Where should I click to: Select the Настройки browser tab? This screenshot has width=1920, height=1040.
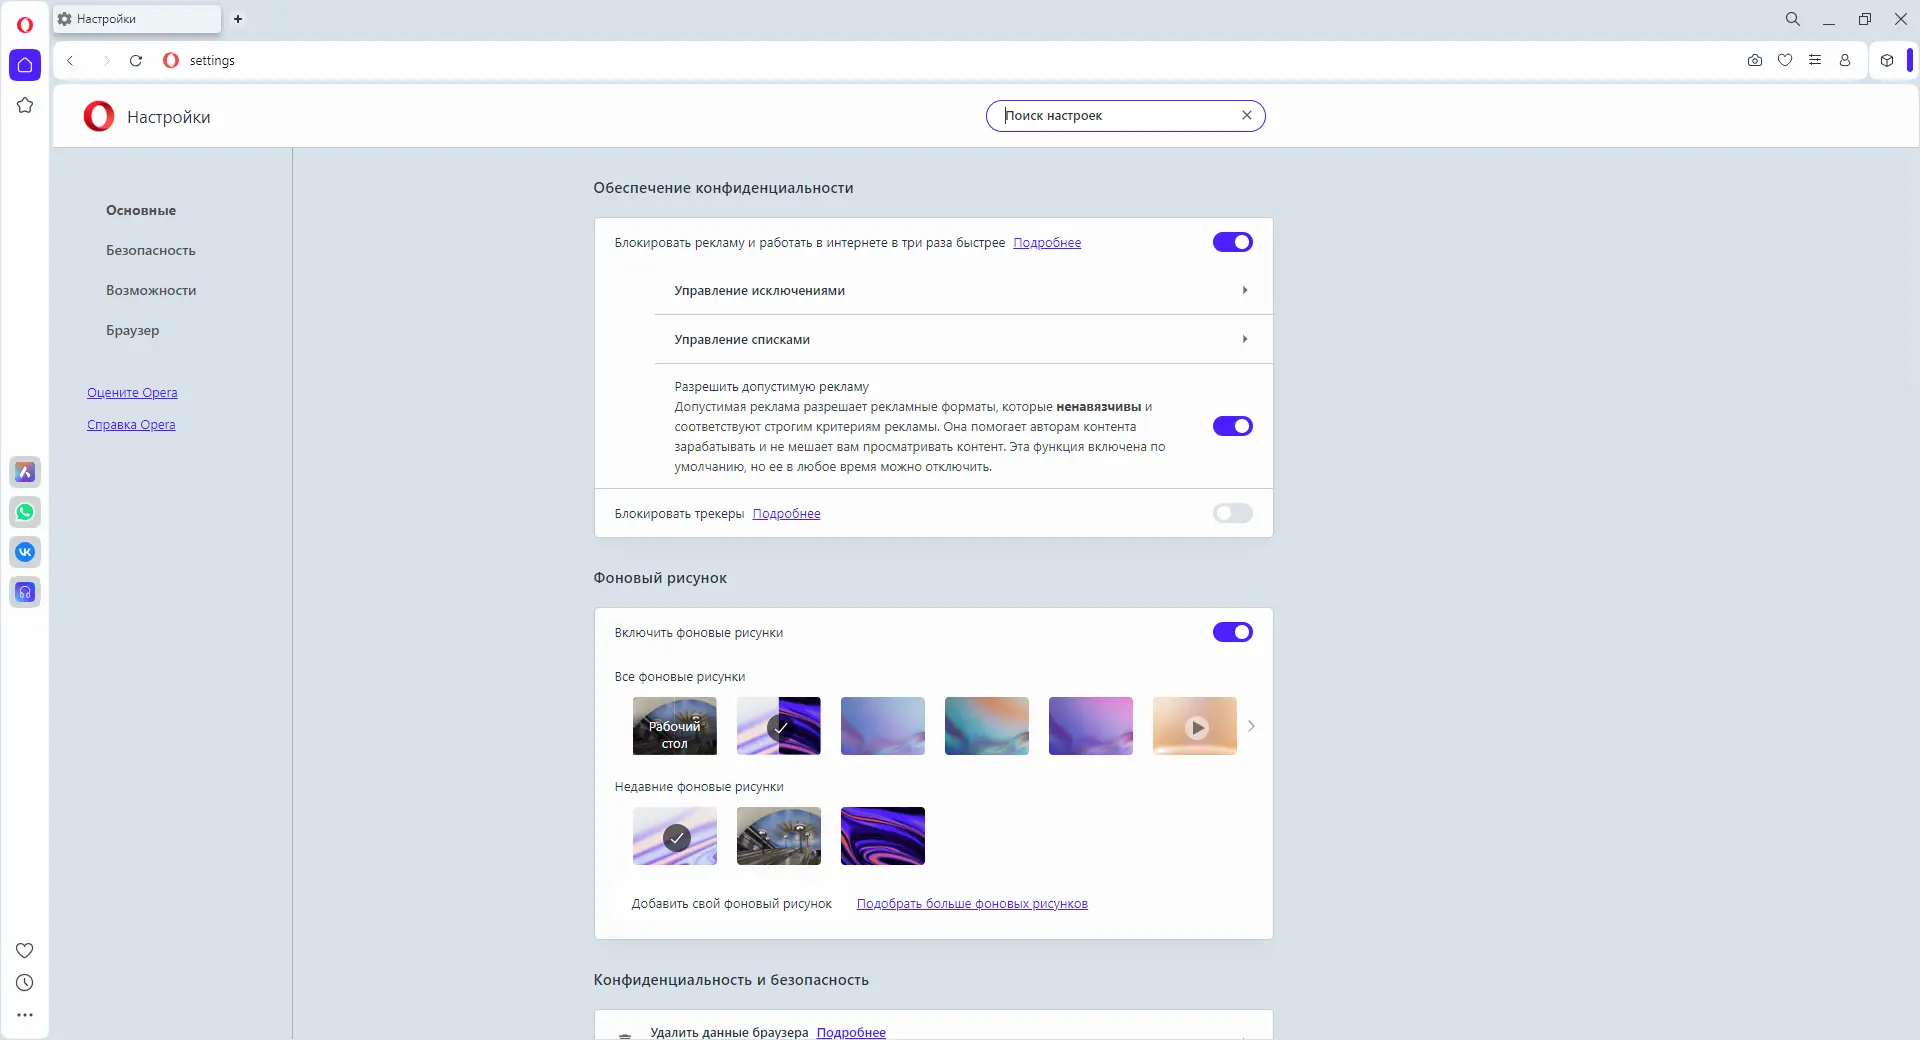tap(137, 19)
